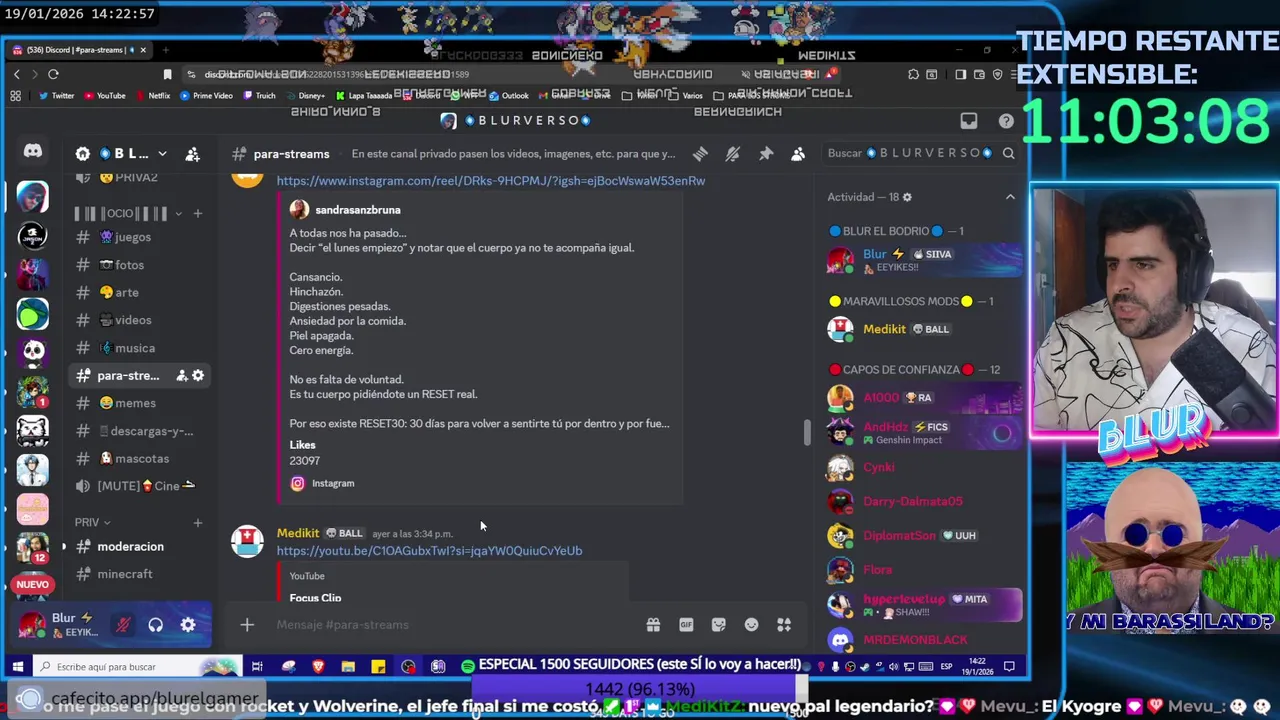This screenshot has height=720, width=1280.
Task: Click the plus attach button in message bar
Action: click(247, 625)
